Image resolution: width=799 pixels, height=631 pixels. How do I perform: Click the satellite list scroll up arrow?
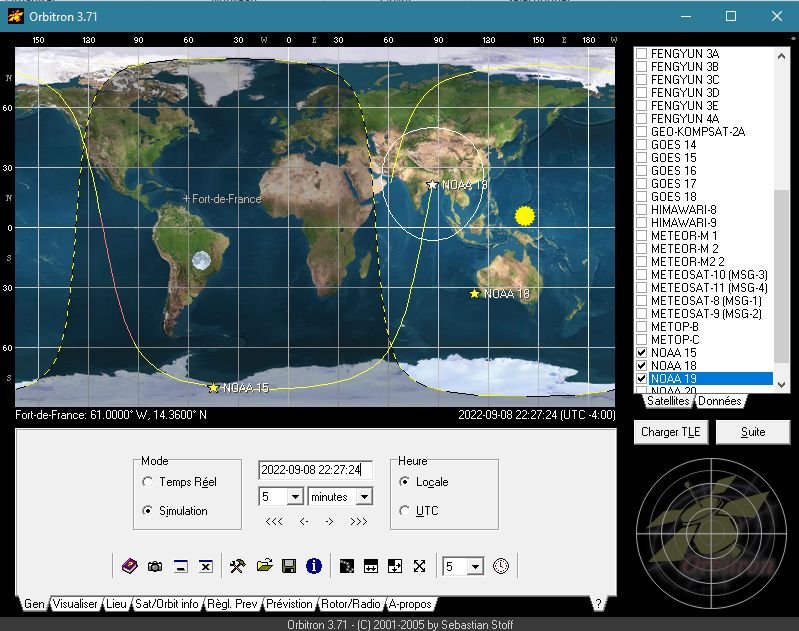[781, 56]
